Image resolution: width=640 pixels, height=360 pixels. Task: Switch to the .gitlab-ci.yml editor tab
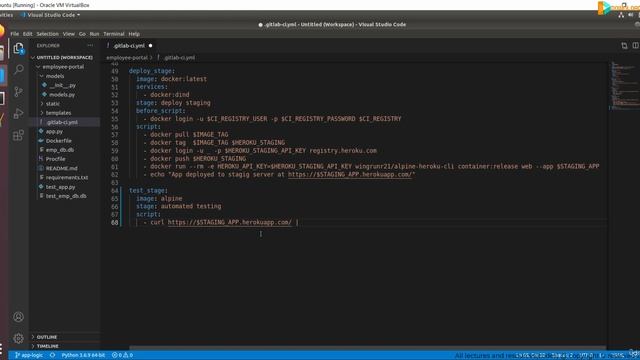129,46
